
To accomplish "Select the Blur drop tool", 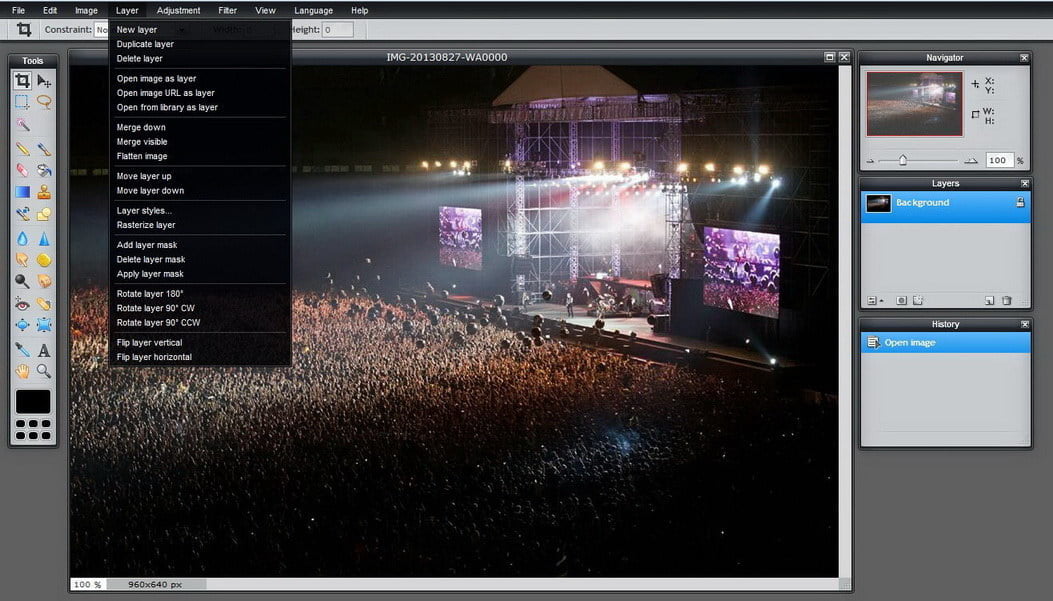I will [x=22, y=238].
